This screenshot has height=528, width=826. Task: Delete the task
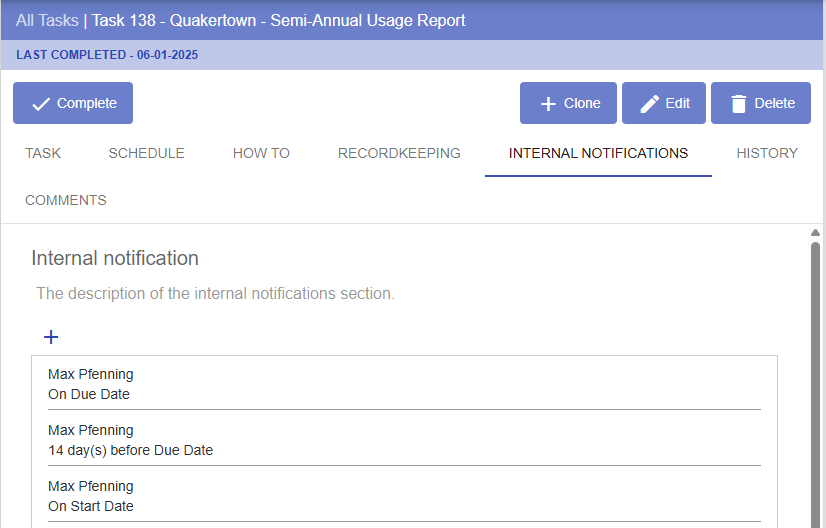[x=761, y=103]
